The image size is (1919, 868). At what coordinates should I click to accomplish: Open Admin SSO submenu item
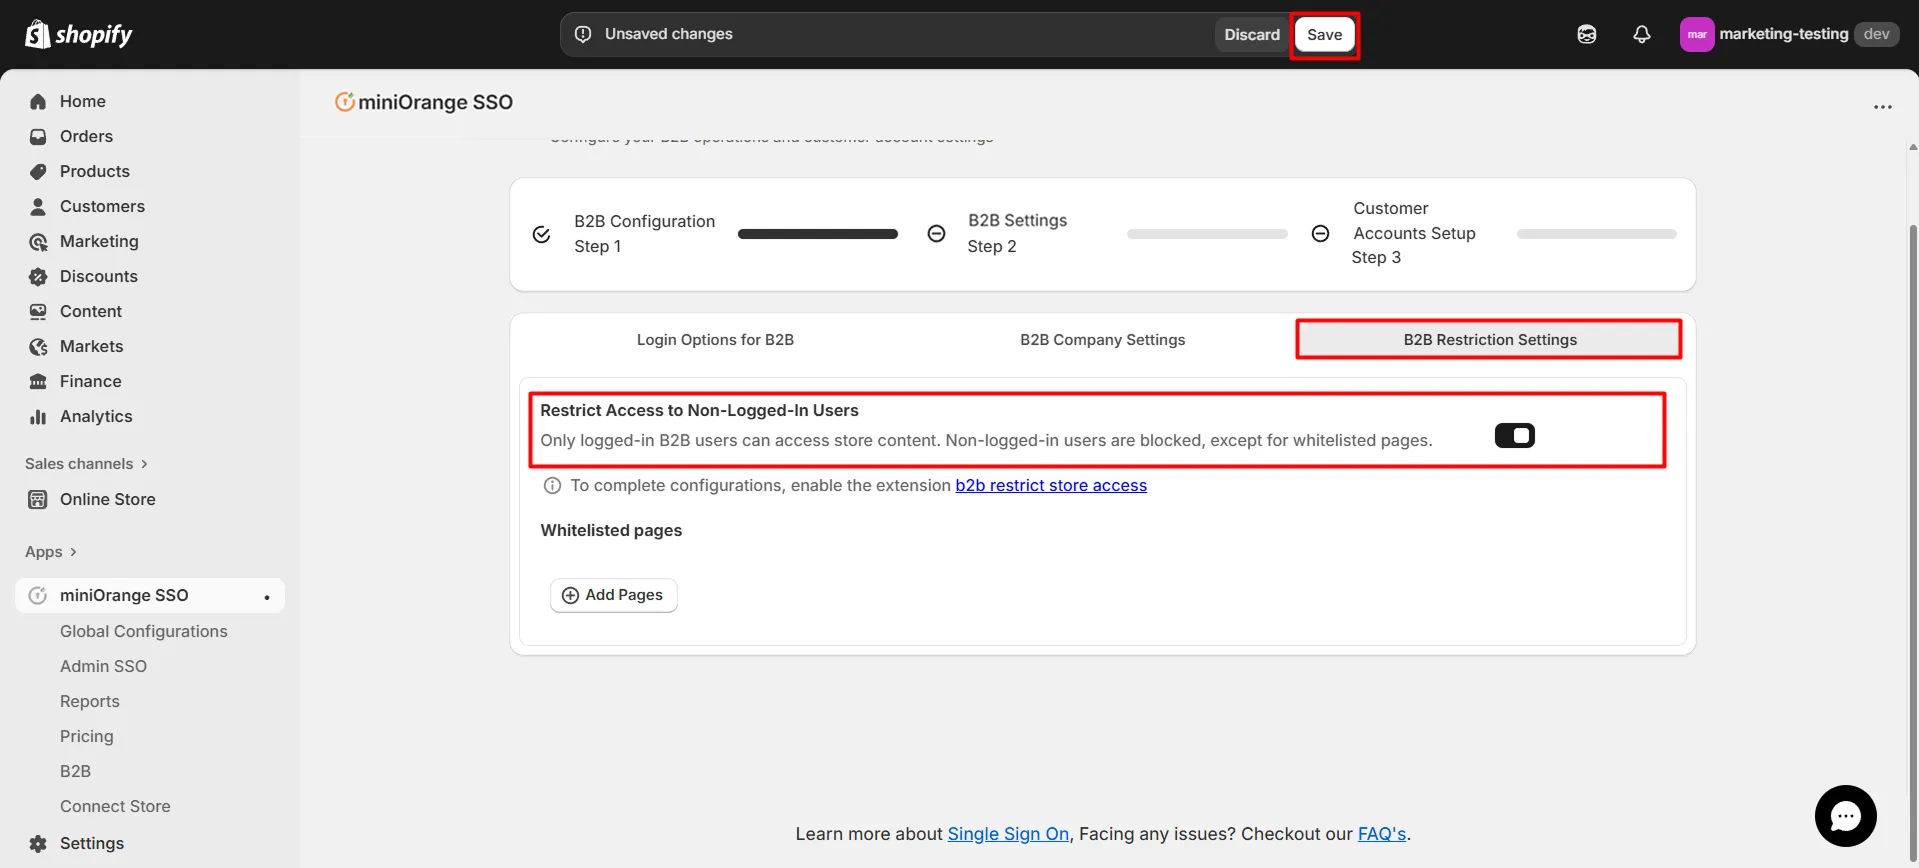[103, 667]
